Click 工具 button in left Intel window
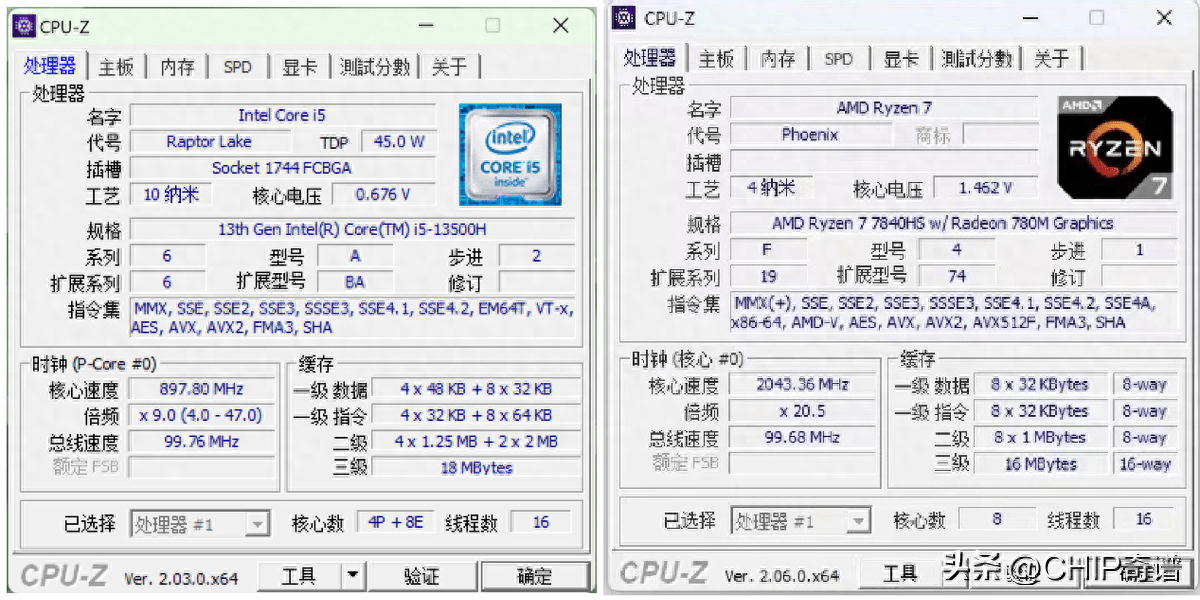Image resolution: width=1200 pixels, height=600 pixels. pyautogui.click(x=299, y=575)
